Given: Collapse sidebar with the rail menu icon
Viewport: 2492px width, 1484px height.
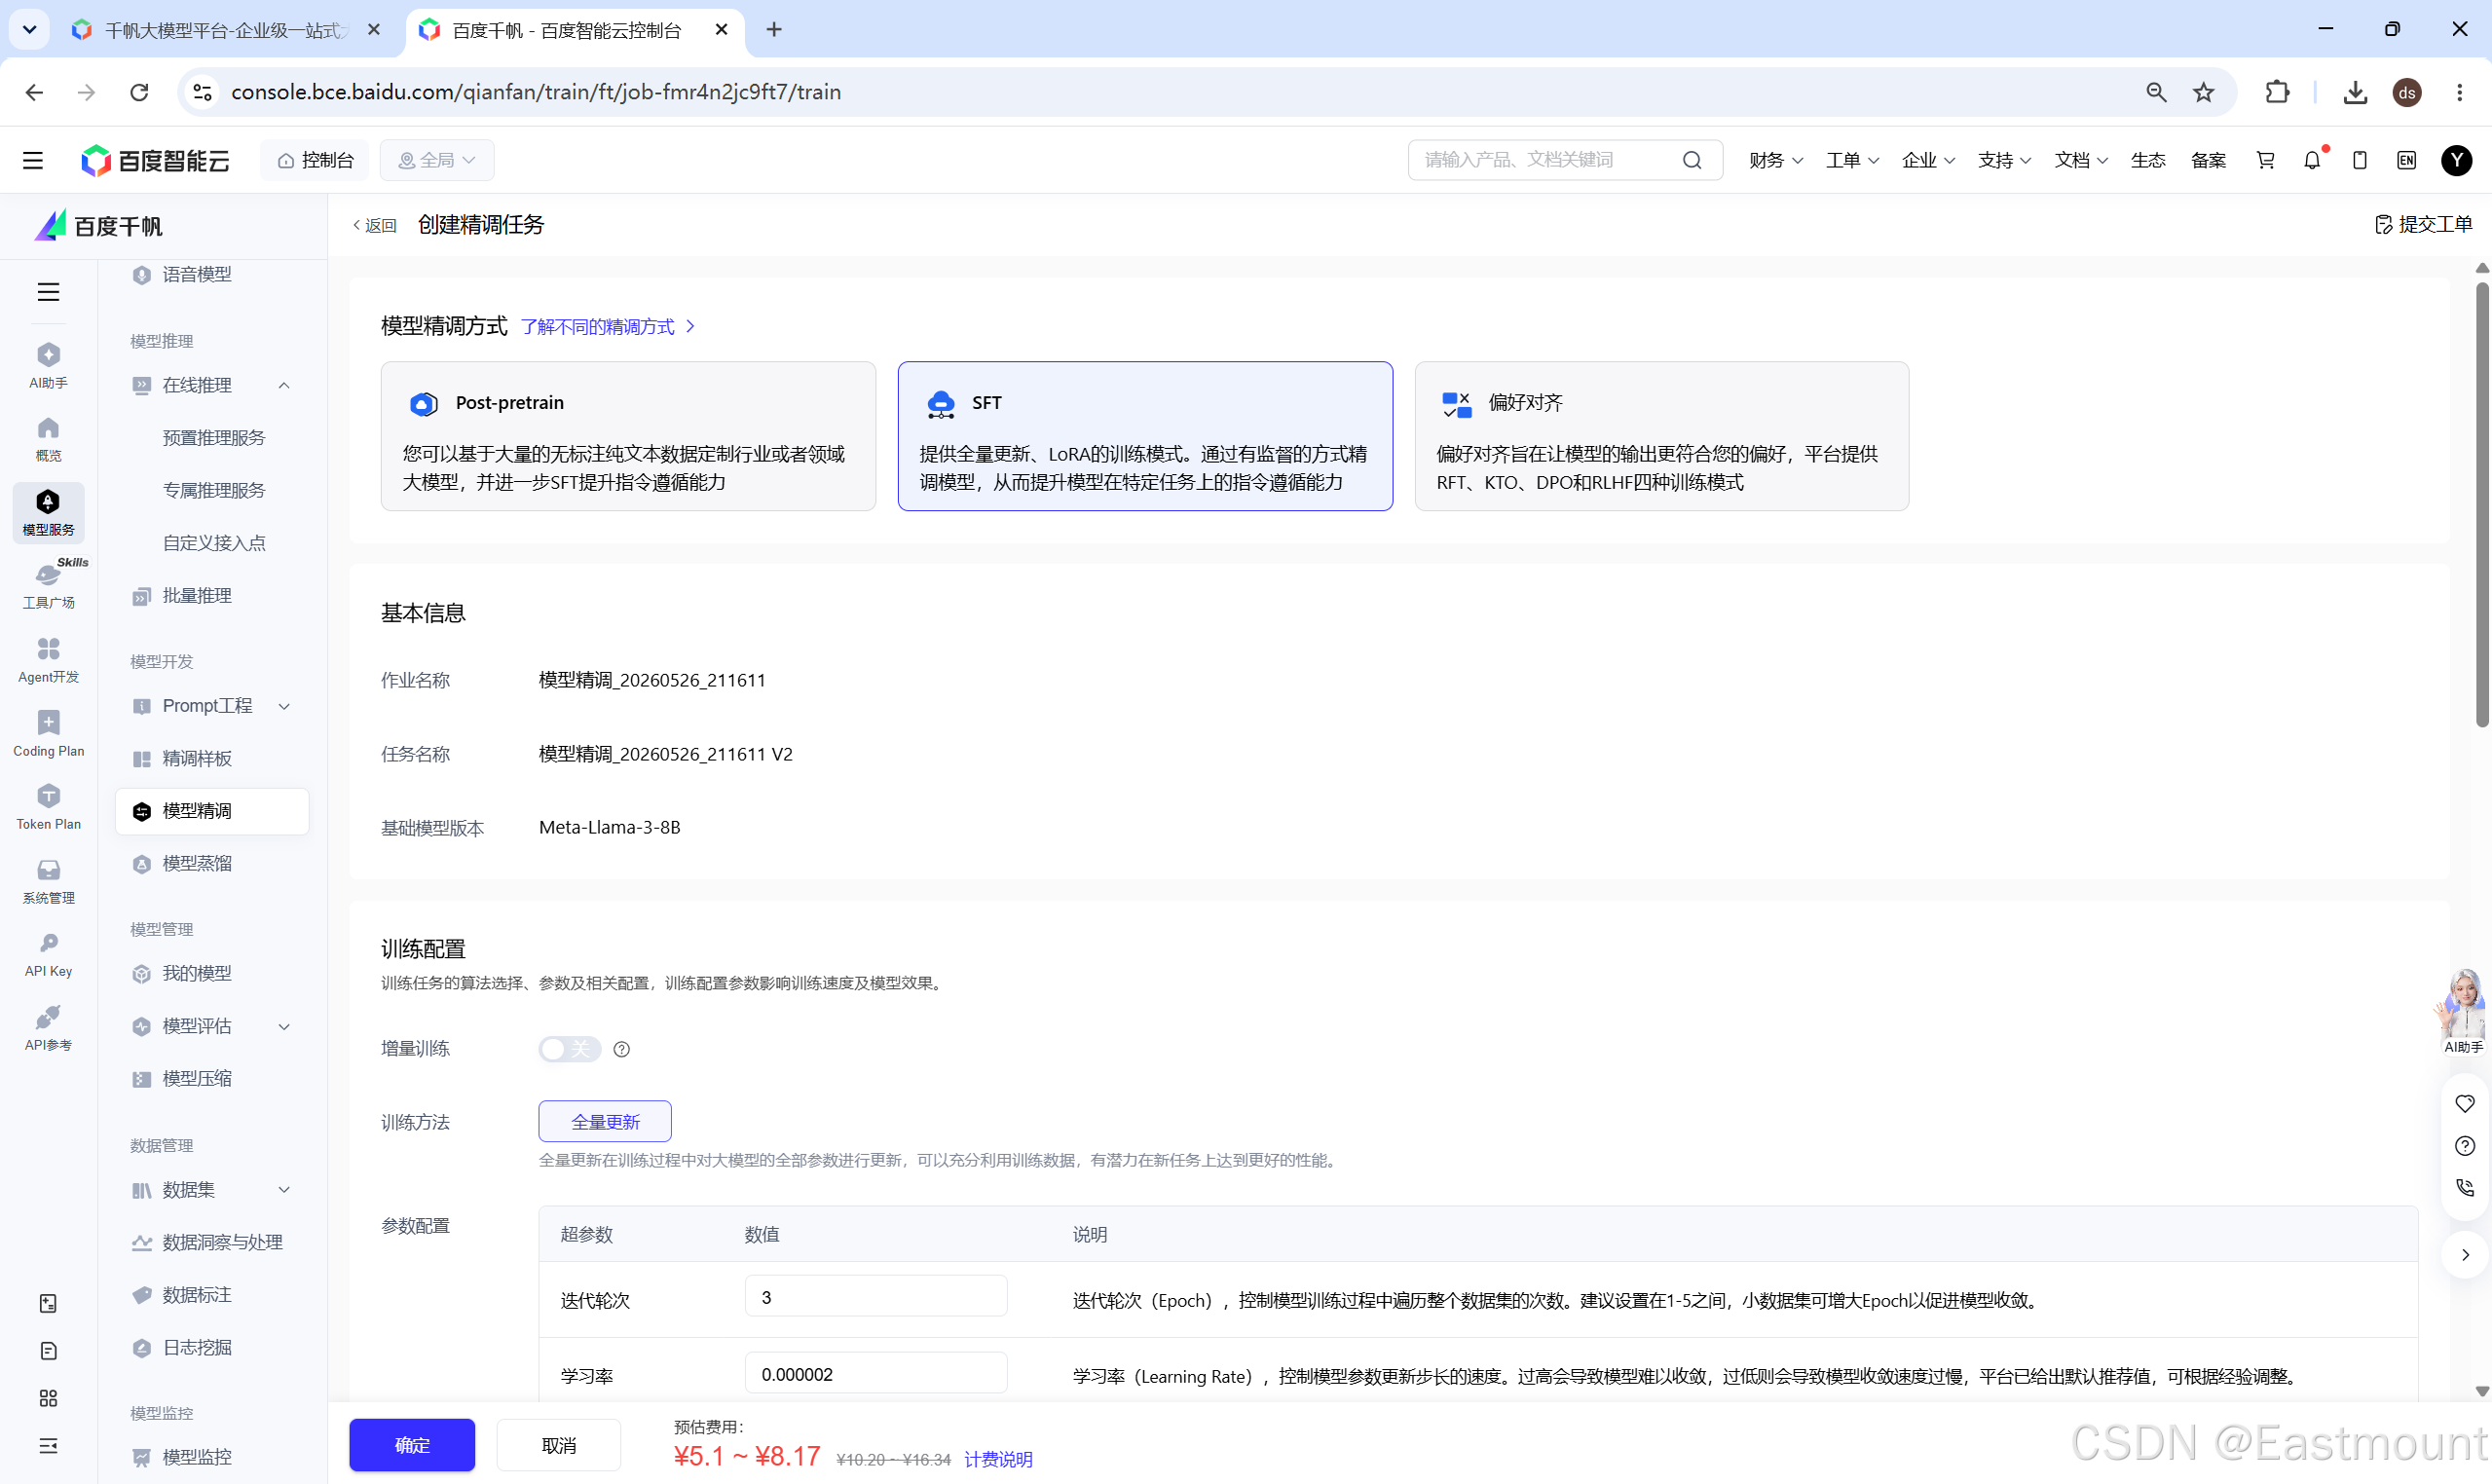Looking at the screenshot, I should [48, 292].
